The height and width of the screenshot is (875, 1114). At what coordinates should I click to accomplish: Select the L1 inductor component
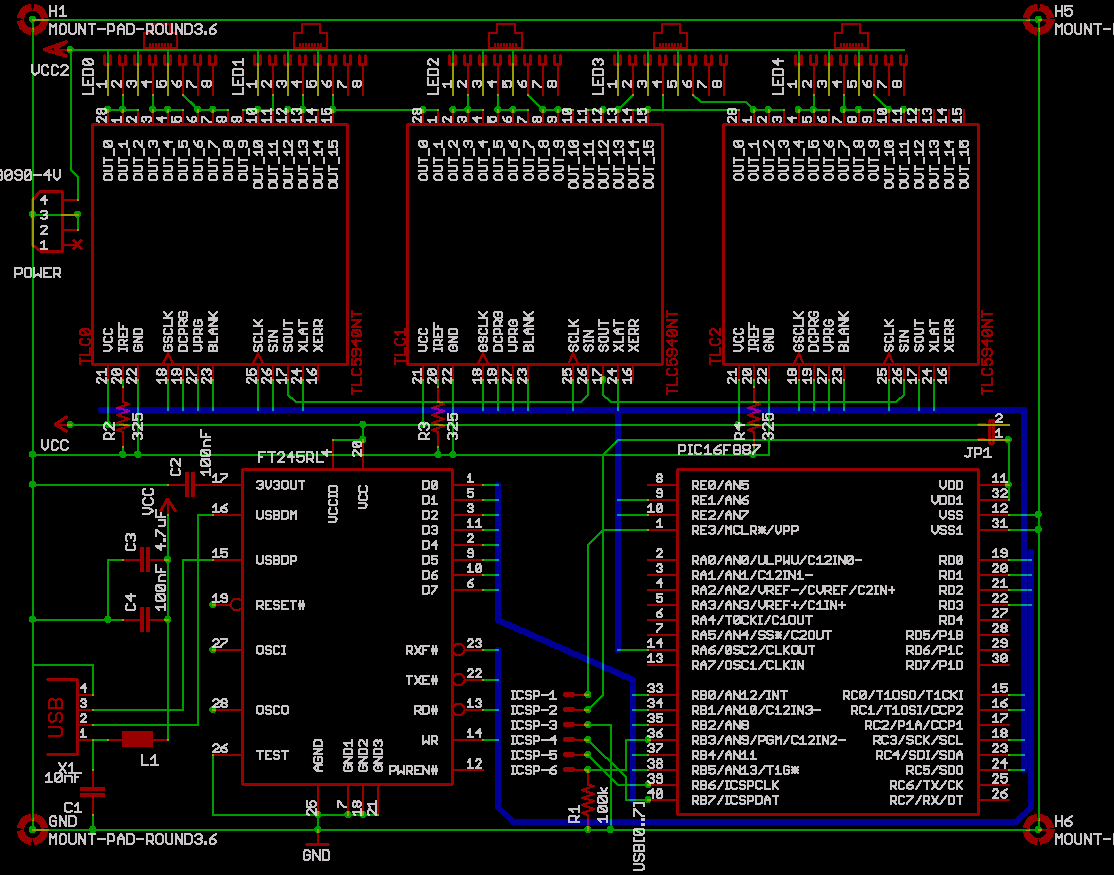point(137,739)
